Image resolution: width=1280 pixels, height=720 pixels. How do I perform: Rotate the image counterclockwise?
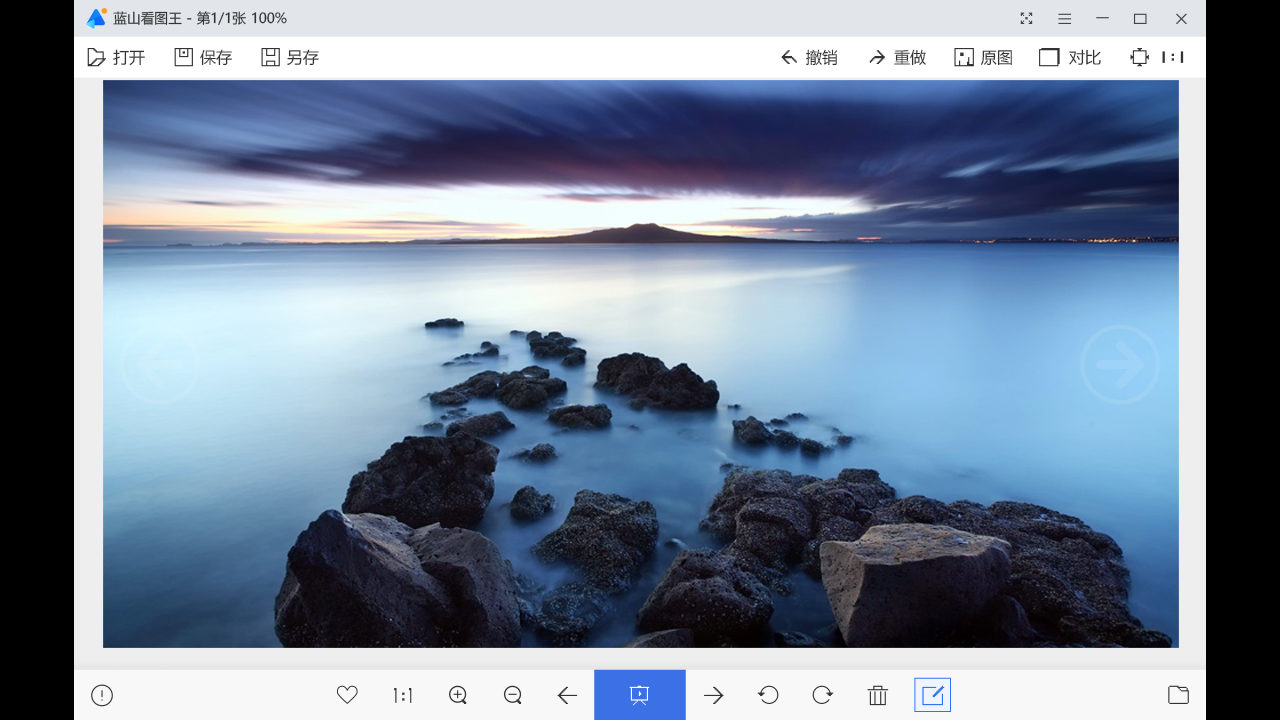(768, 695)
